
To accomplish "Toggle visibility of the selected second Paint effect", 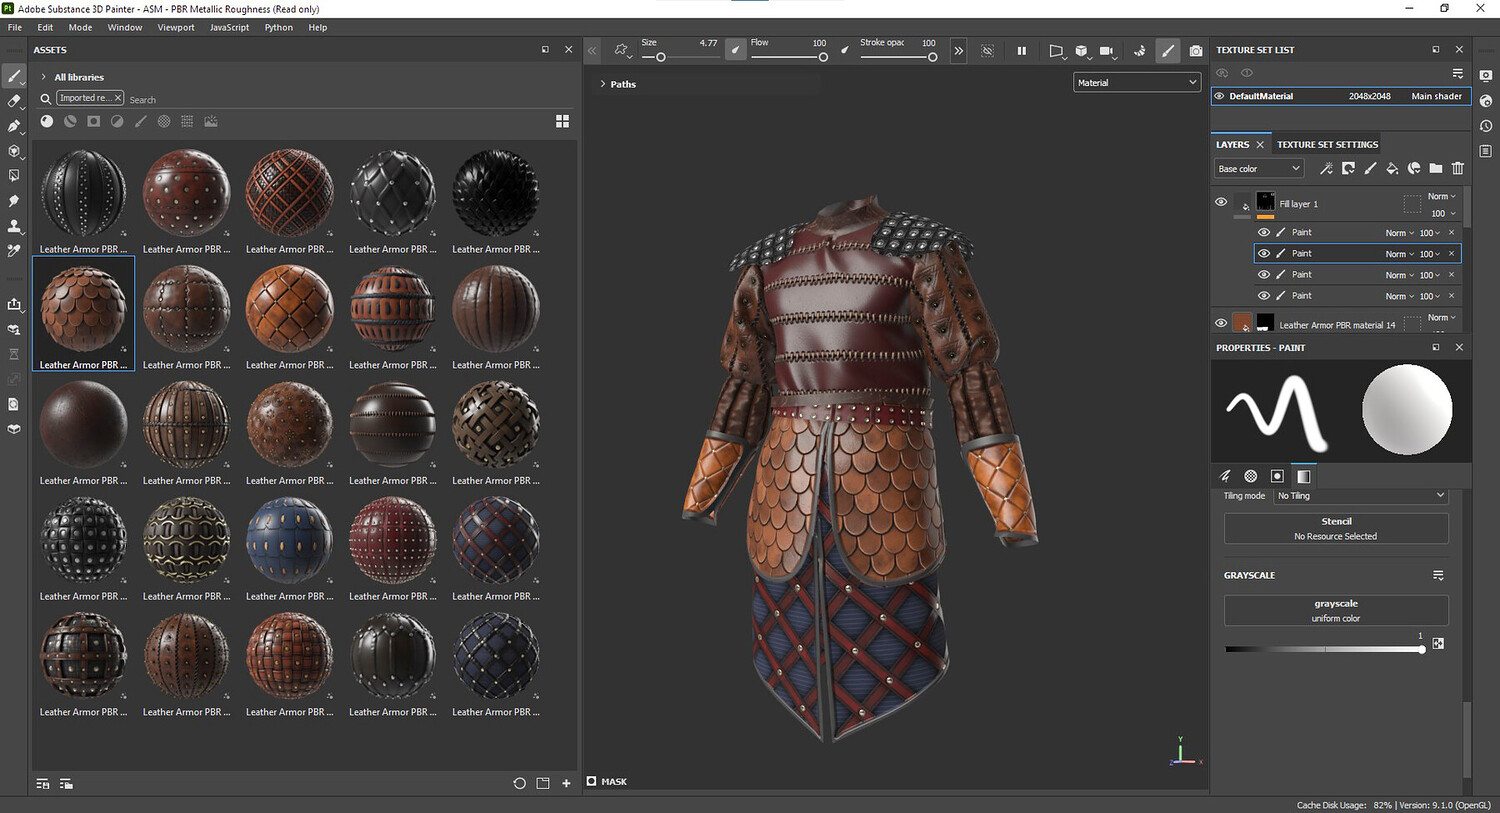I will tap(1264, 253).
